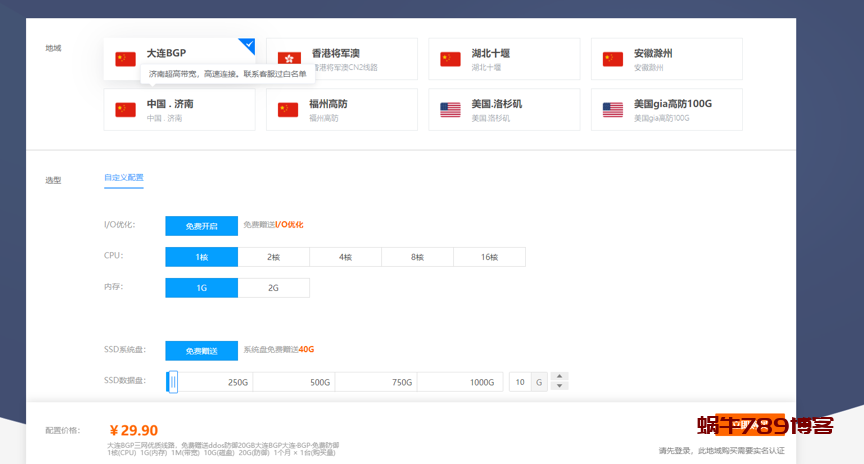This screenshot has height=464, width=864.
Task: Pick the flag icon of 安徽滁州
Action: 613,59
